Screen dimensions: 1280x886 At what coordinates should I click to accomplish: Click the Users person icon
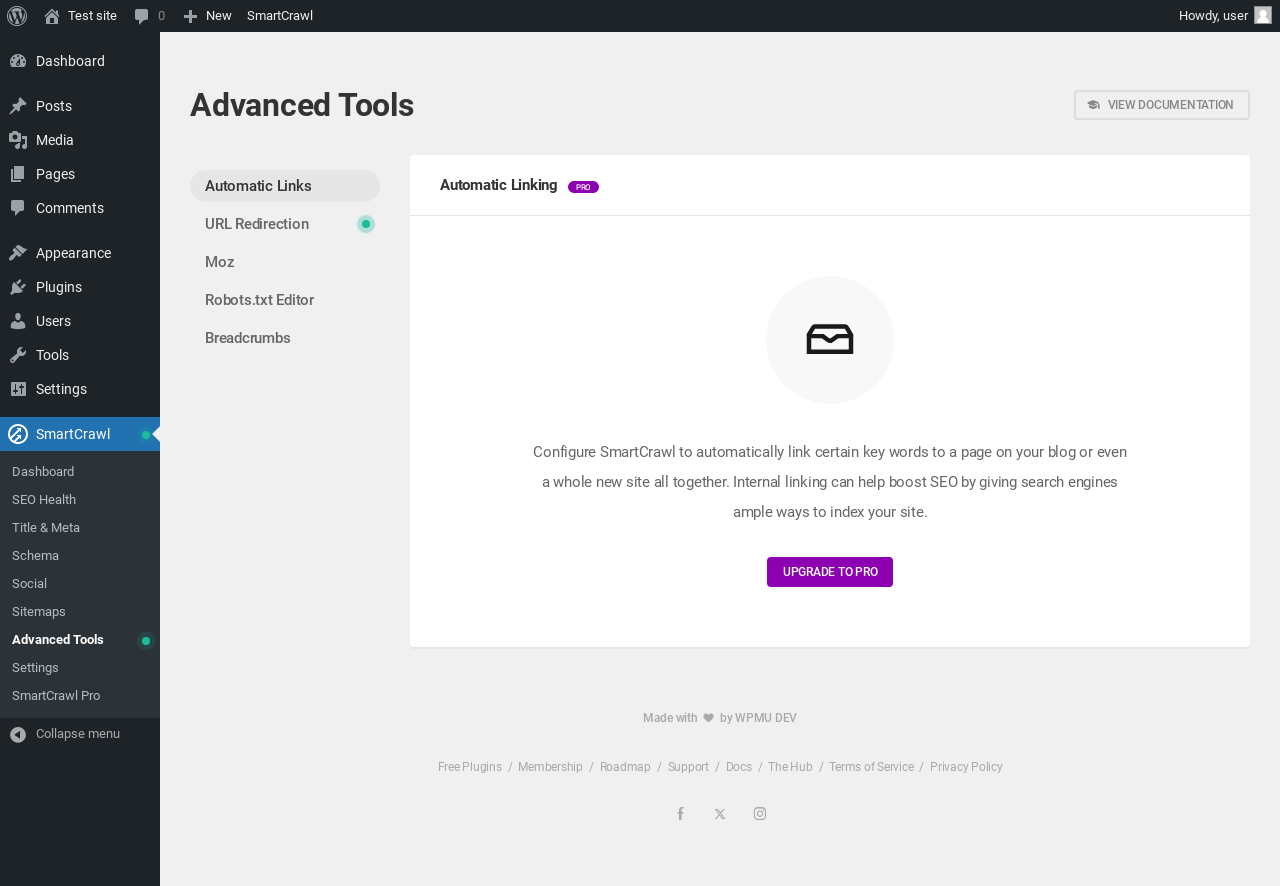[x=18, y=321]
